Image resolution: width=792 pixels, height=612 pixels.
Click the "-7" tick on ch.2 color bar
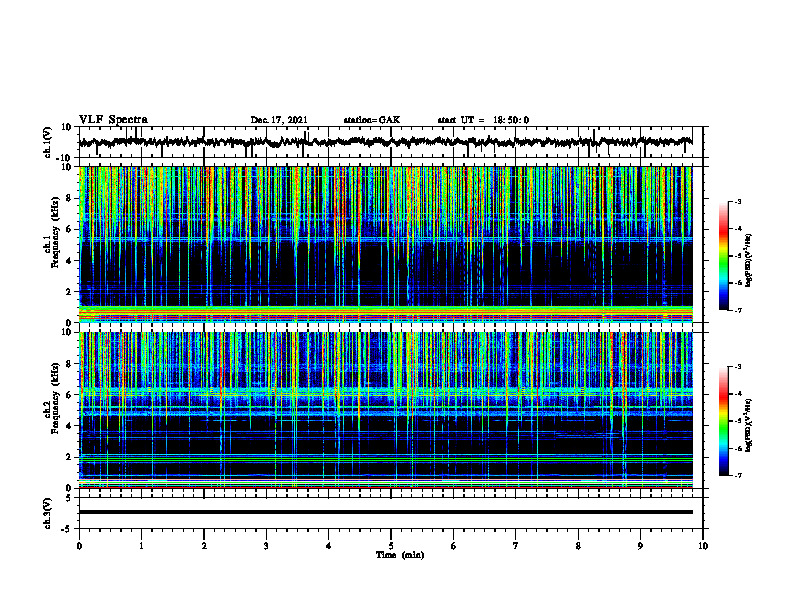[738, 476]
